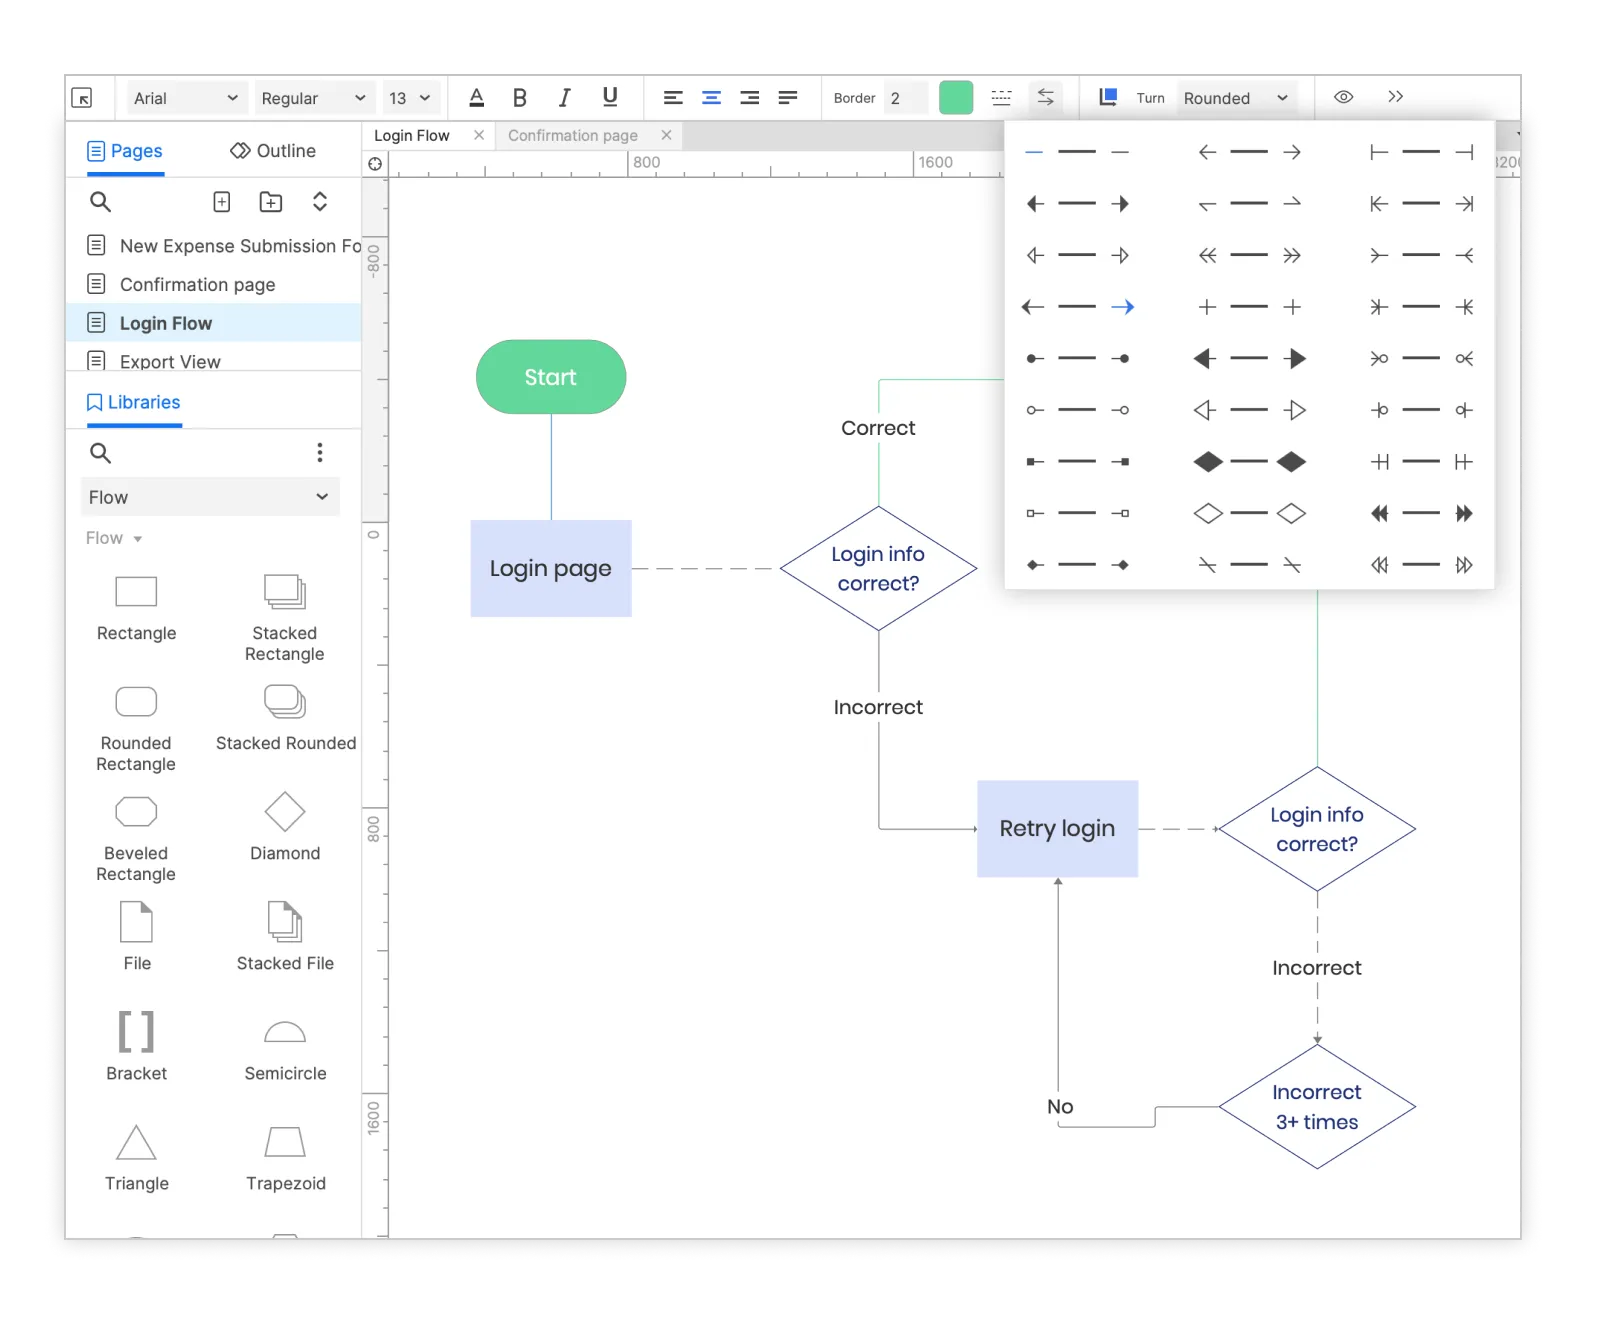Align text to center
Screen dimensions: 1598x1332
(711, 98)
